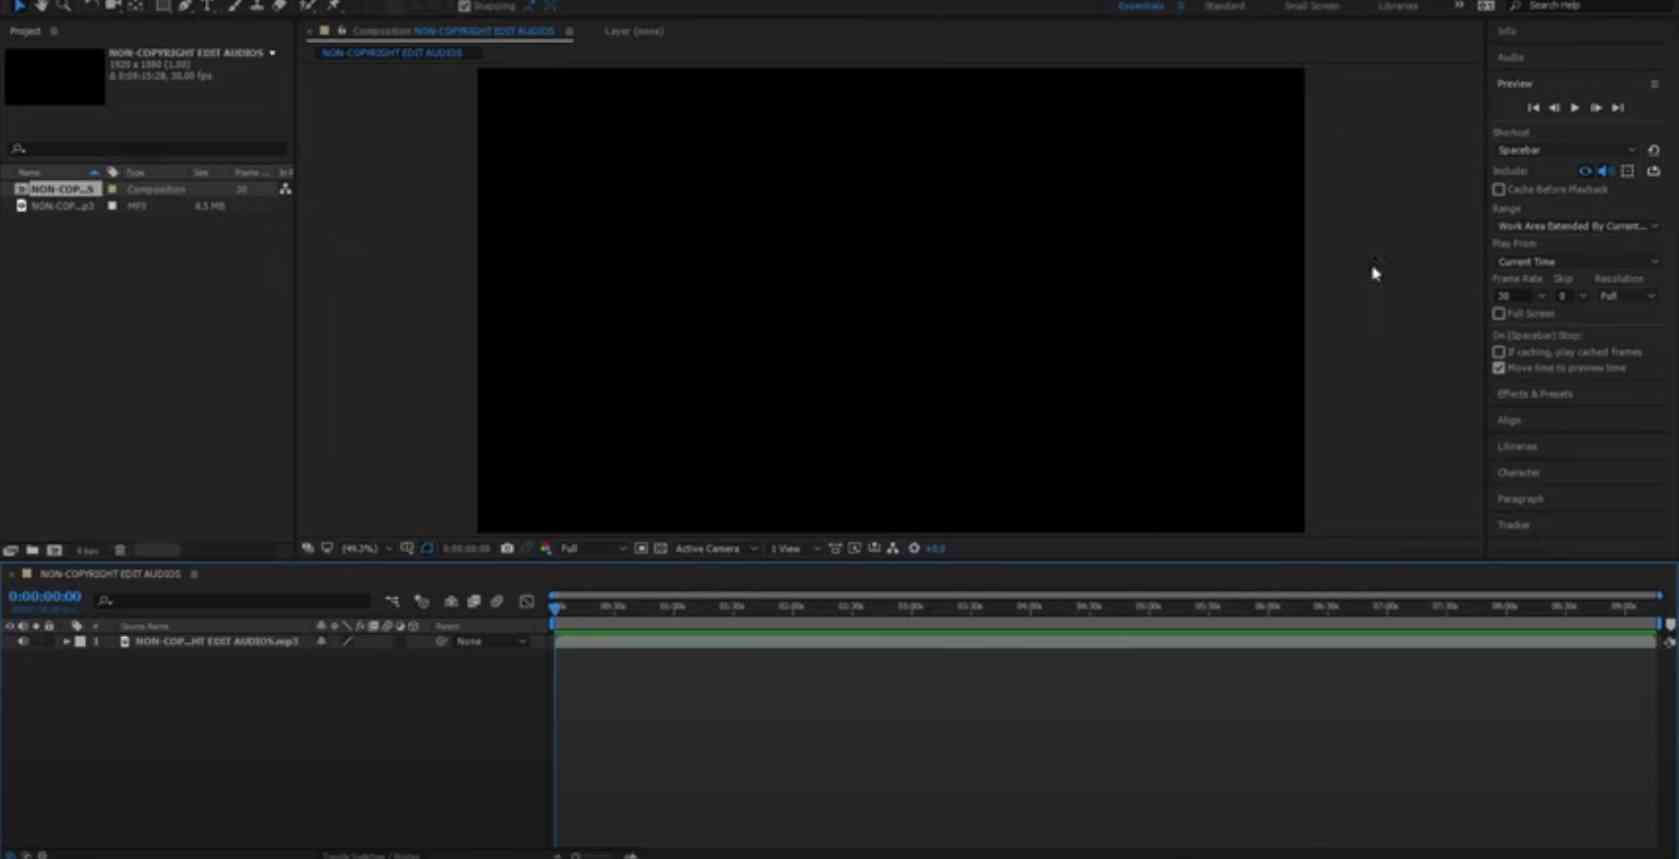Select the Clone Stamp tool
This screenshot has height=859, width=1679.
(x=257, y=6)
